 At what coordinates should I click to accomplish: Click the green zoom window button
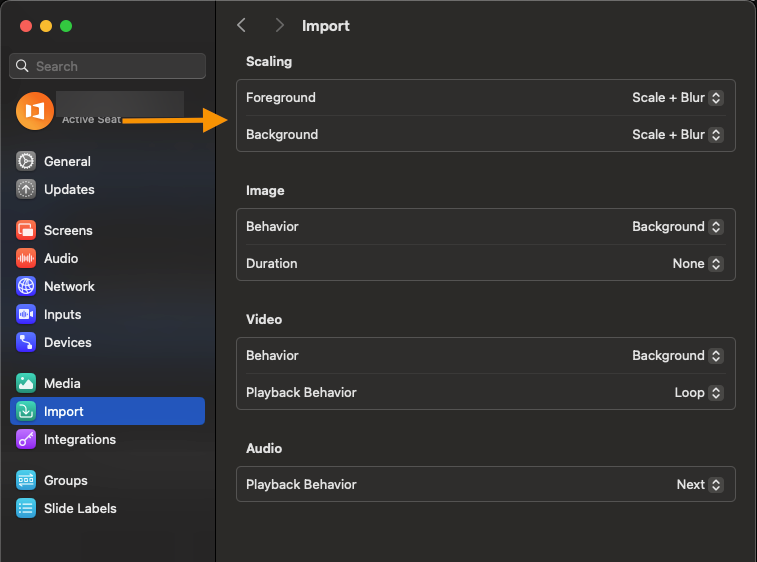click(x=66, y=26)
